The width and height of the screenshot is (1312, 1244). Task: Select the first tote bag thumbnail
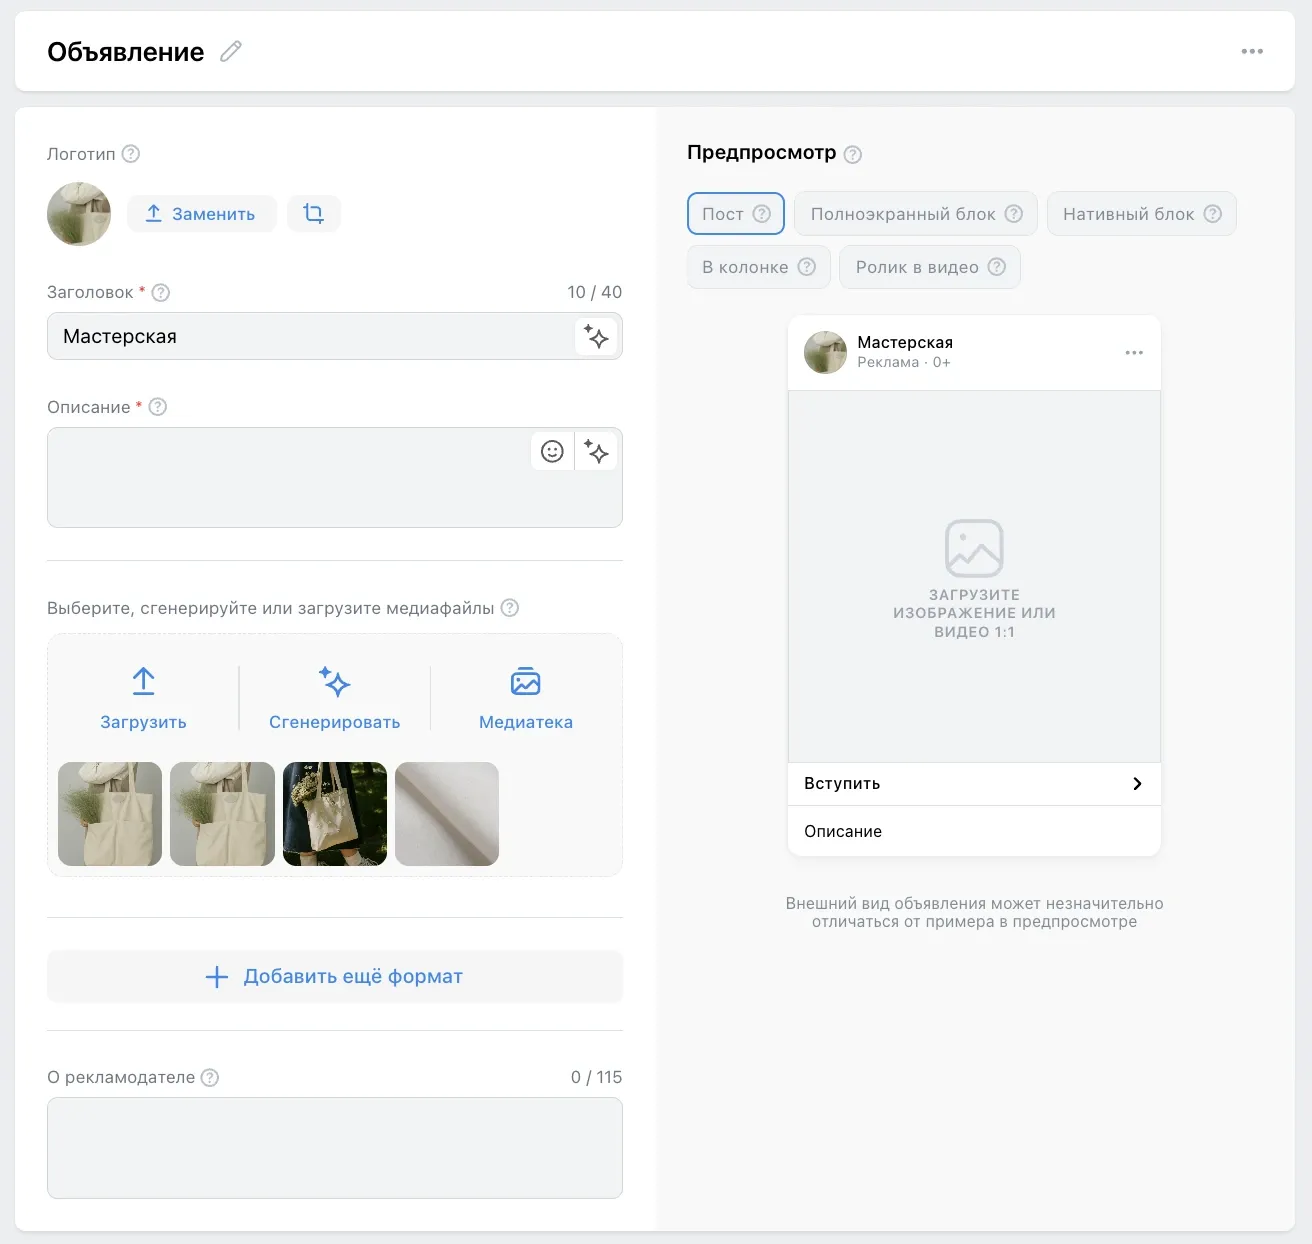pyautogui.click(x=110, y=814)
